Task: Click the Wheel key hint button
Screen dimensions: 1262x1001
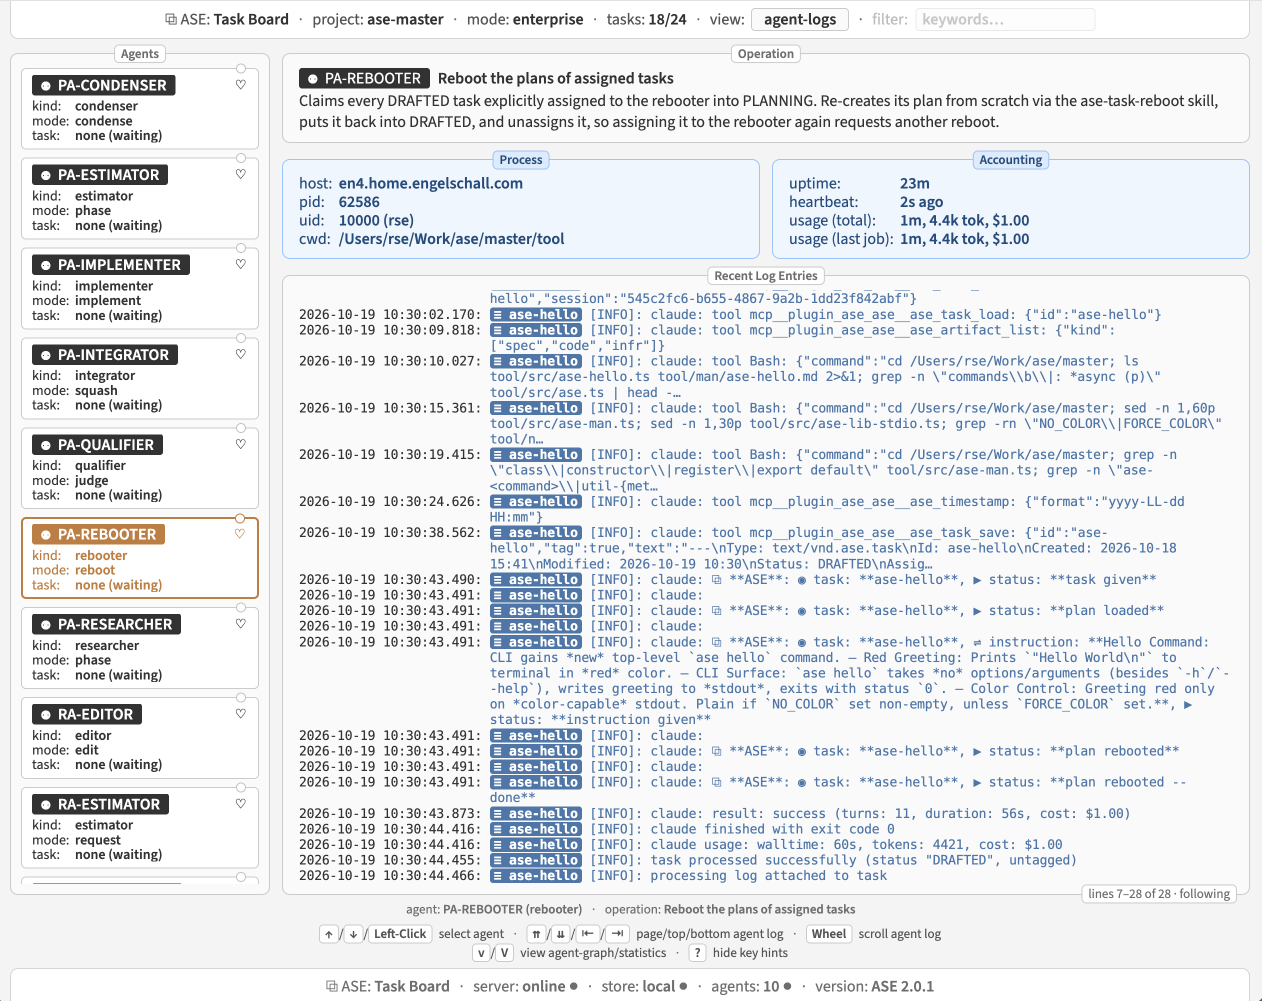Action: pyautogui.click(x=829, y=934)
